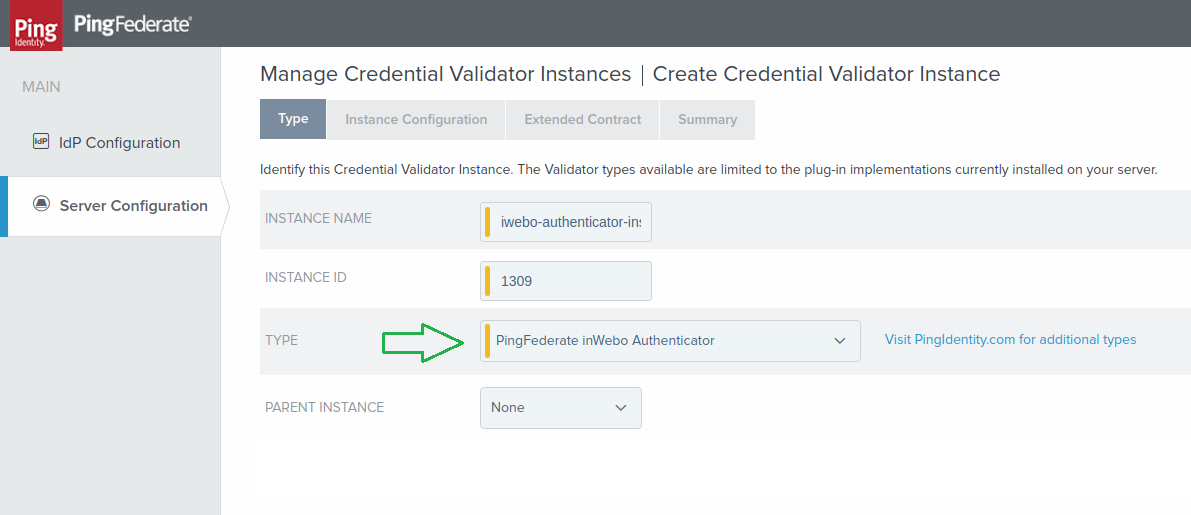1191x515 pixels.
Task: Go to the Summary tab
Action: pos(707,119)
